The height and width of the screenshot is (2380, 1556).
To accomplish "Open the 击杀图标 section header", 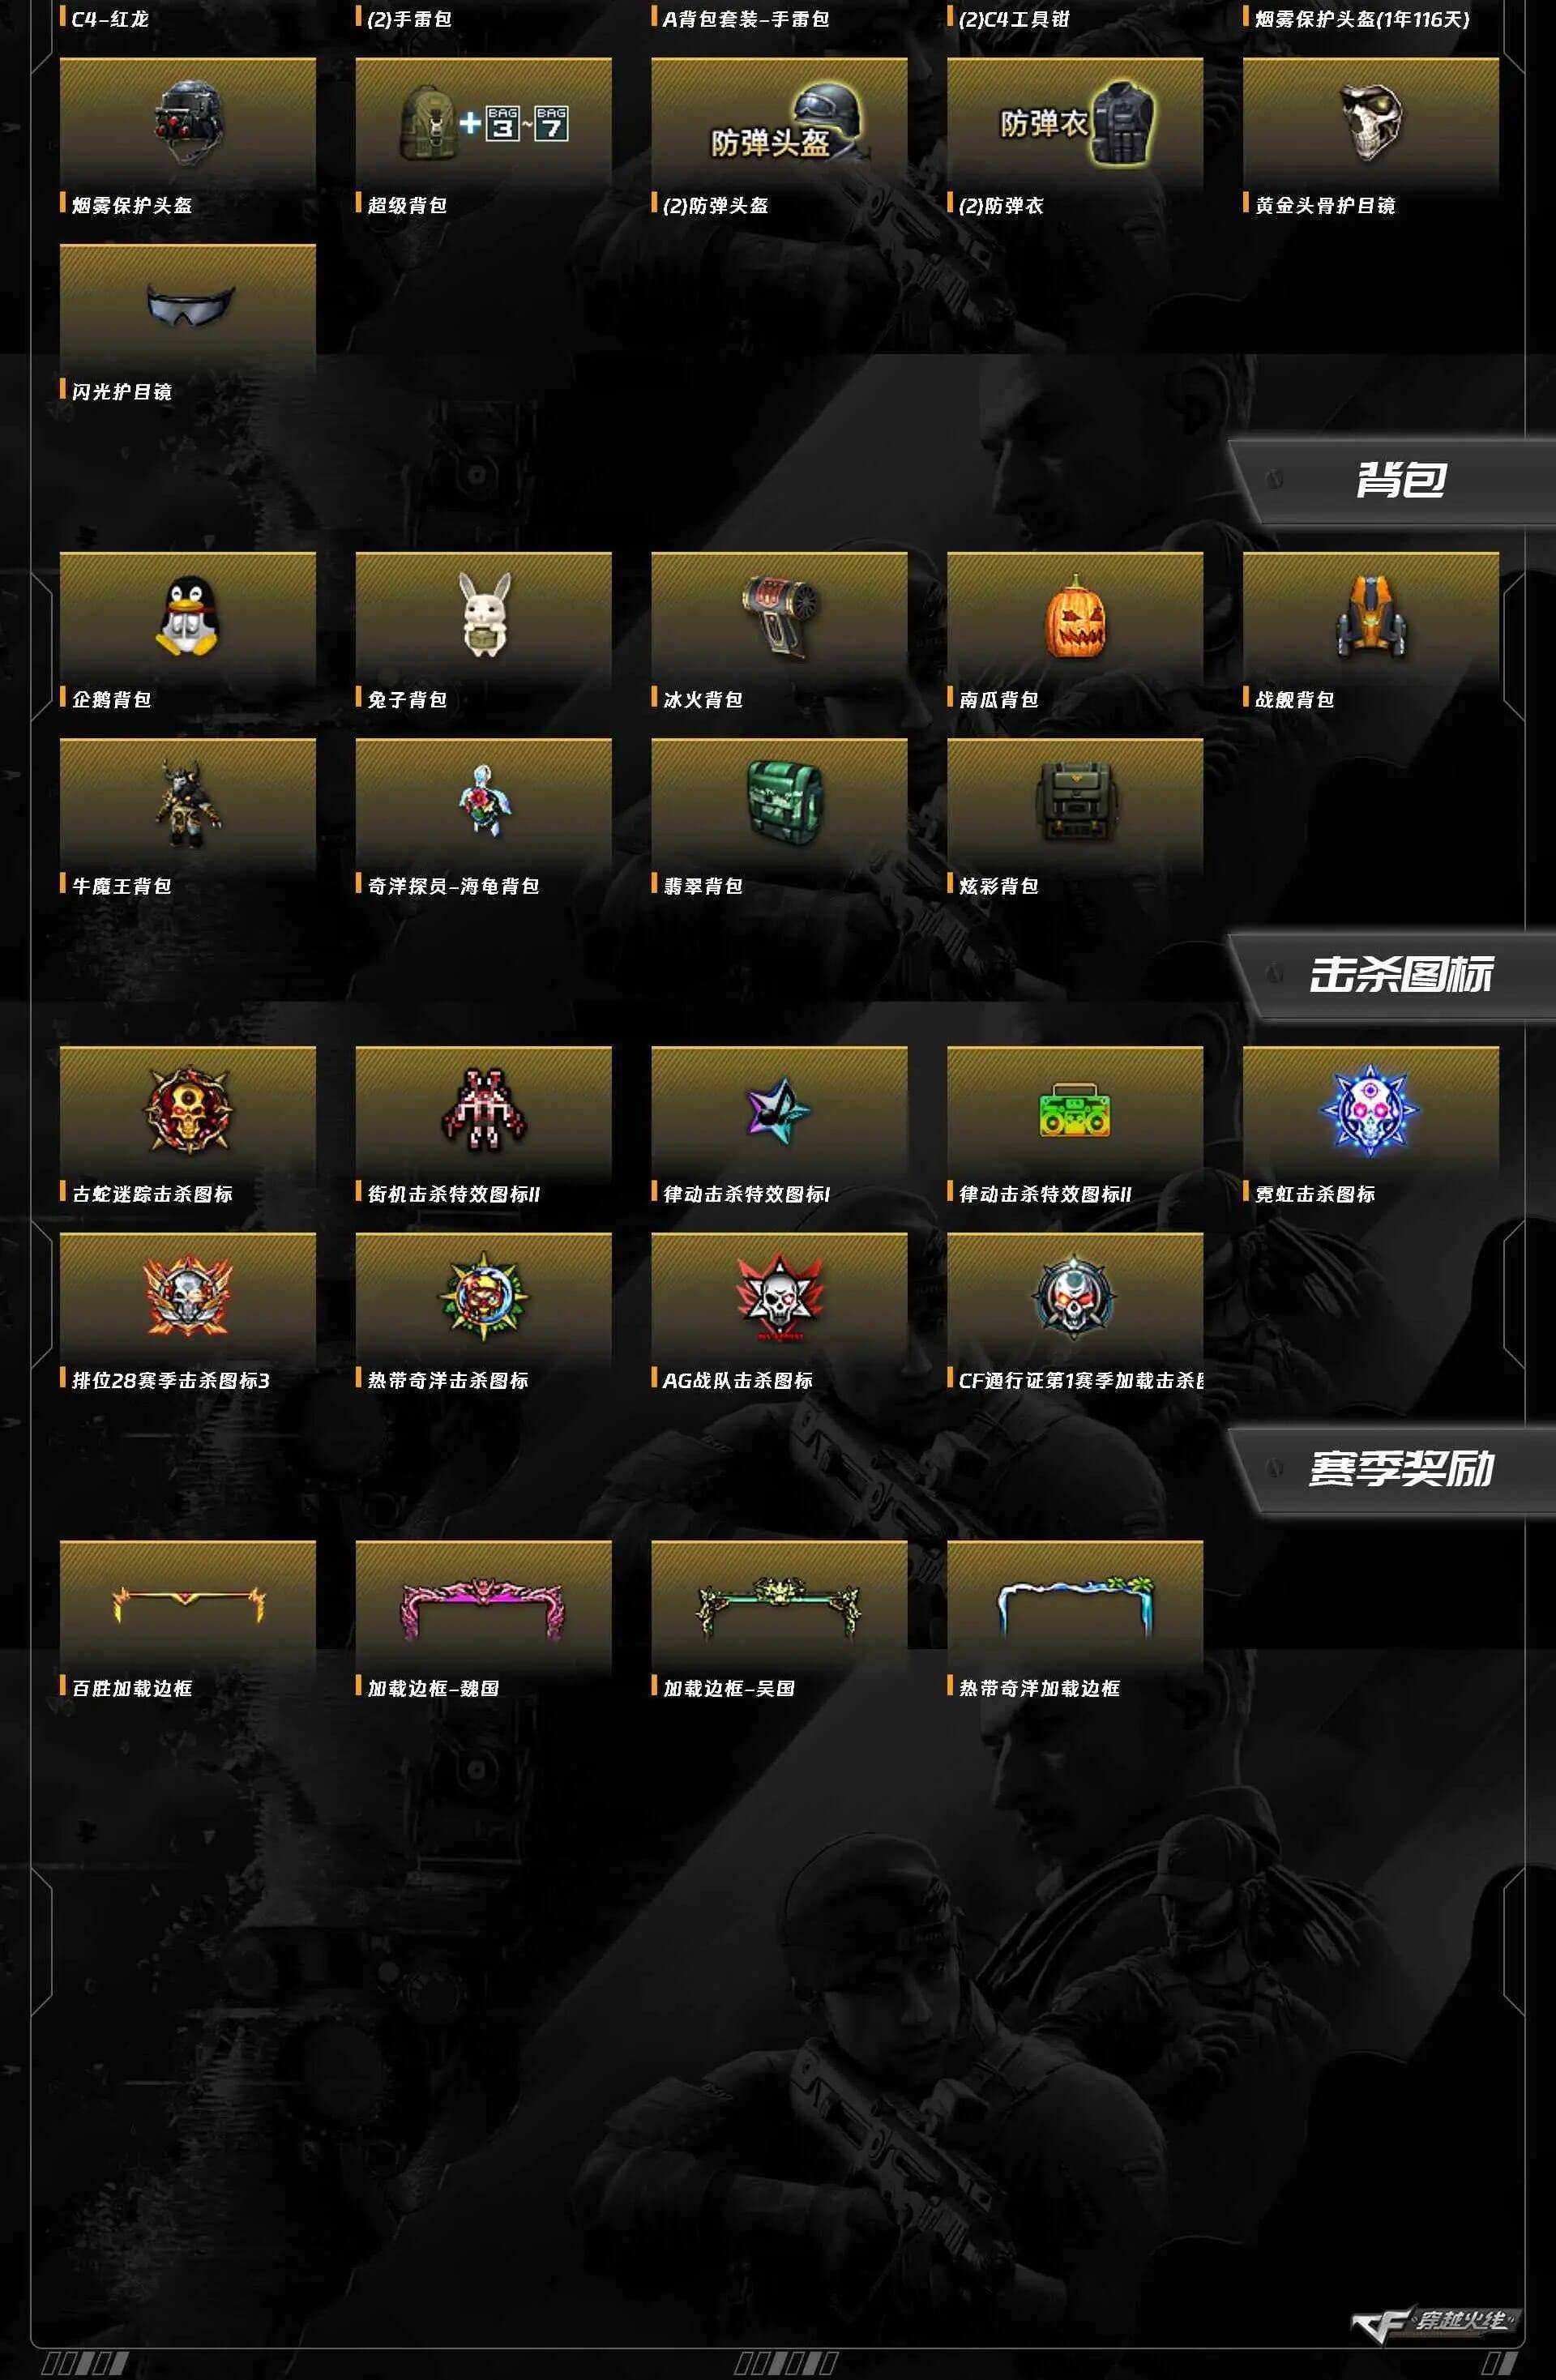I will pos(1392,975).
